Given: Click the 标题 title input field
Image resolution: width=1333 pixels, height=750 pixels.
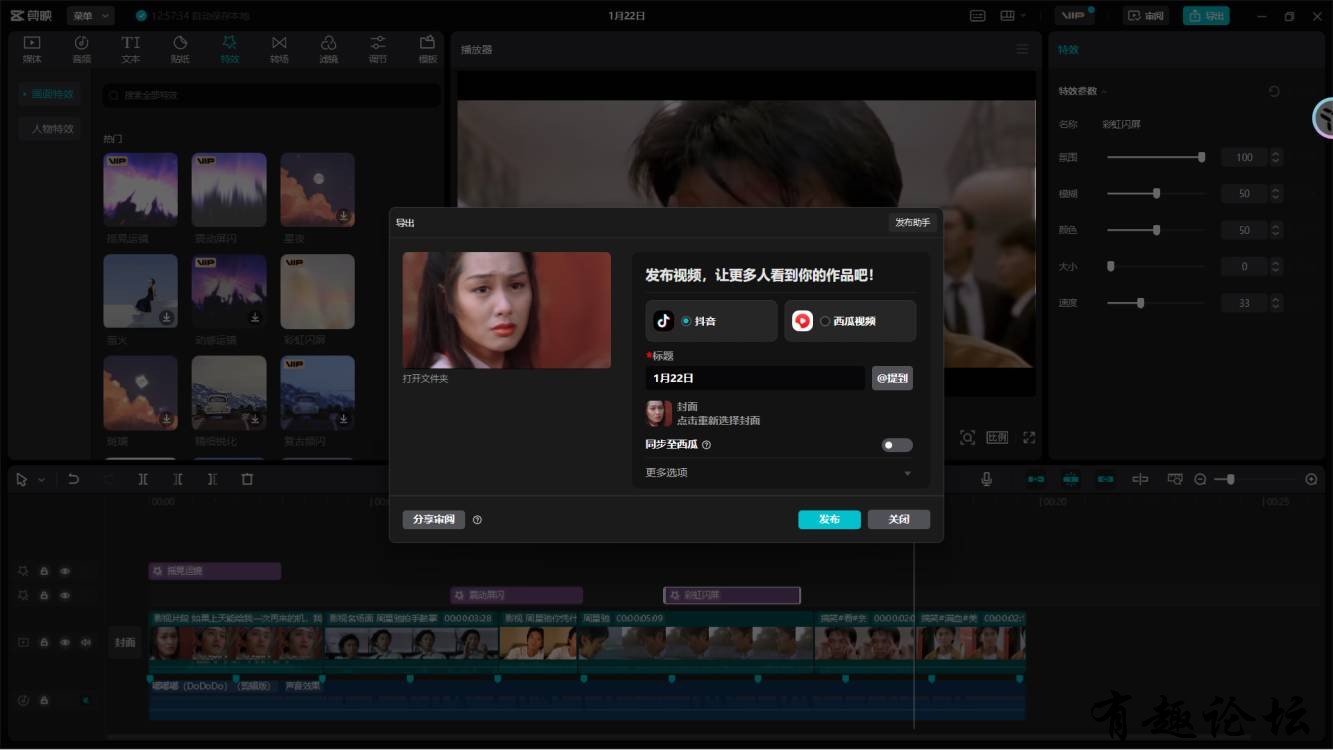Looking at the screenshot, I should pyautogui.click(x=755, y=378).
